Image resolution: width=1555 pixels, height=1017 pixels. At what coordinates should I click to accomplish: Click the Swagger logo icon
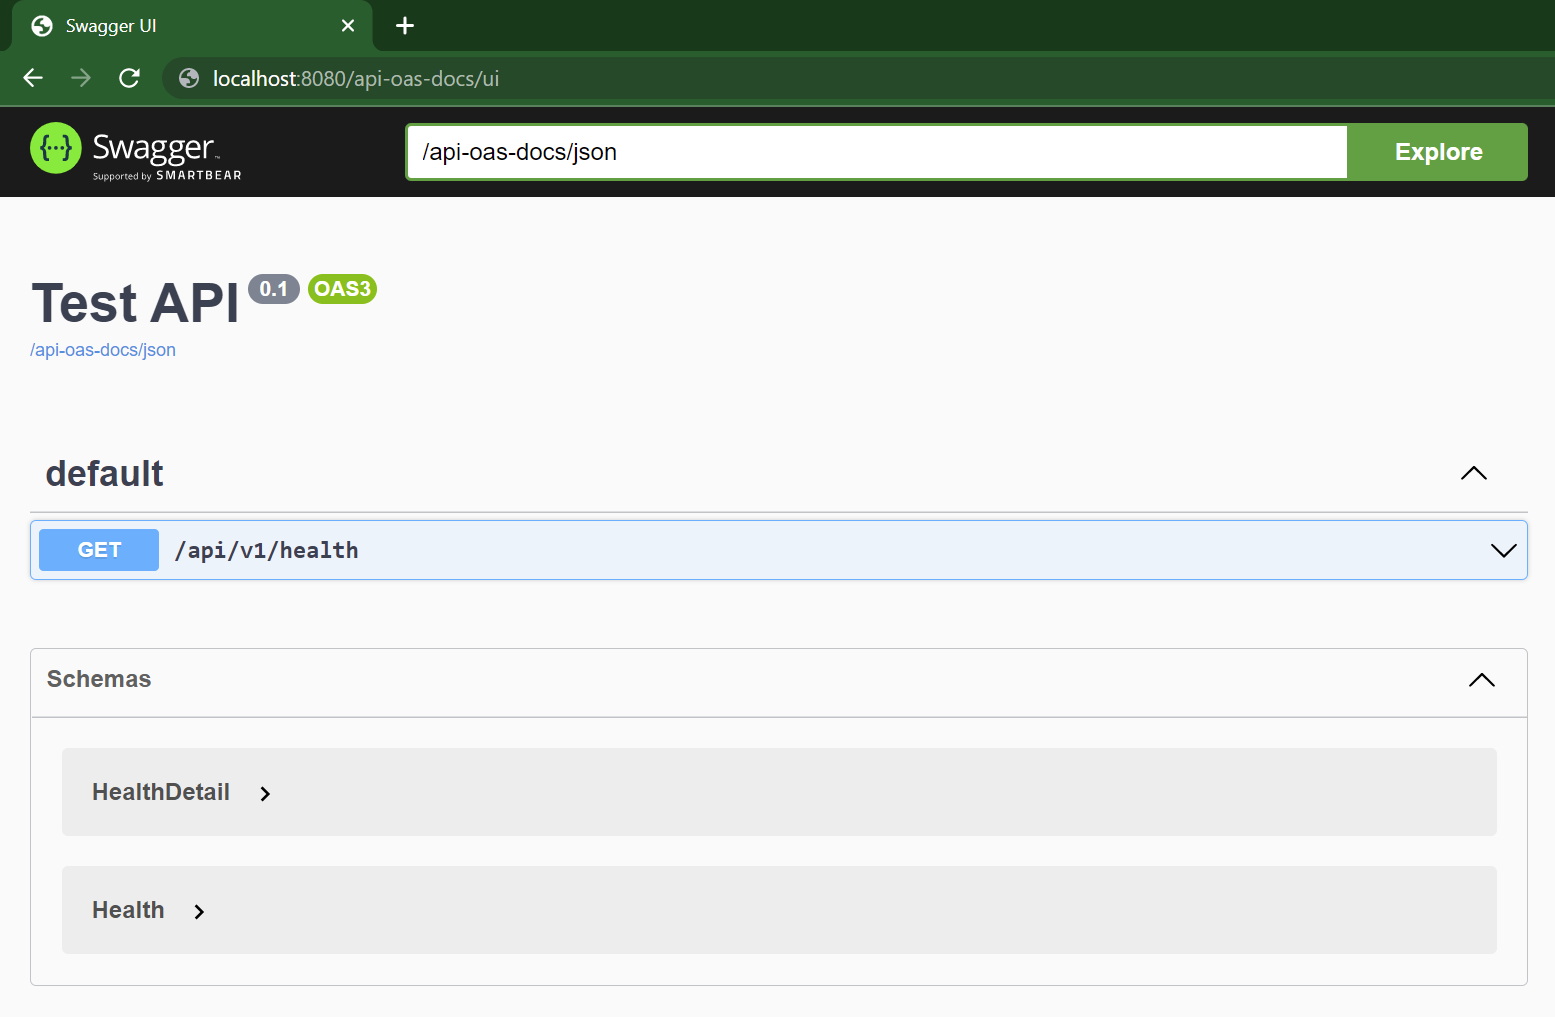coord(56,148)
